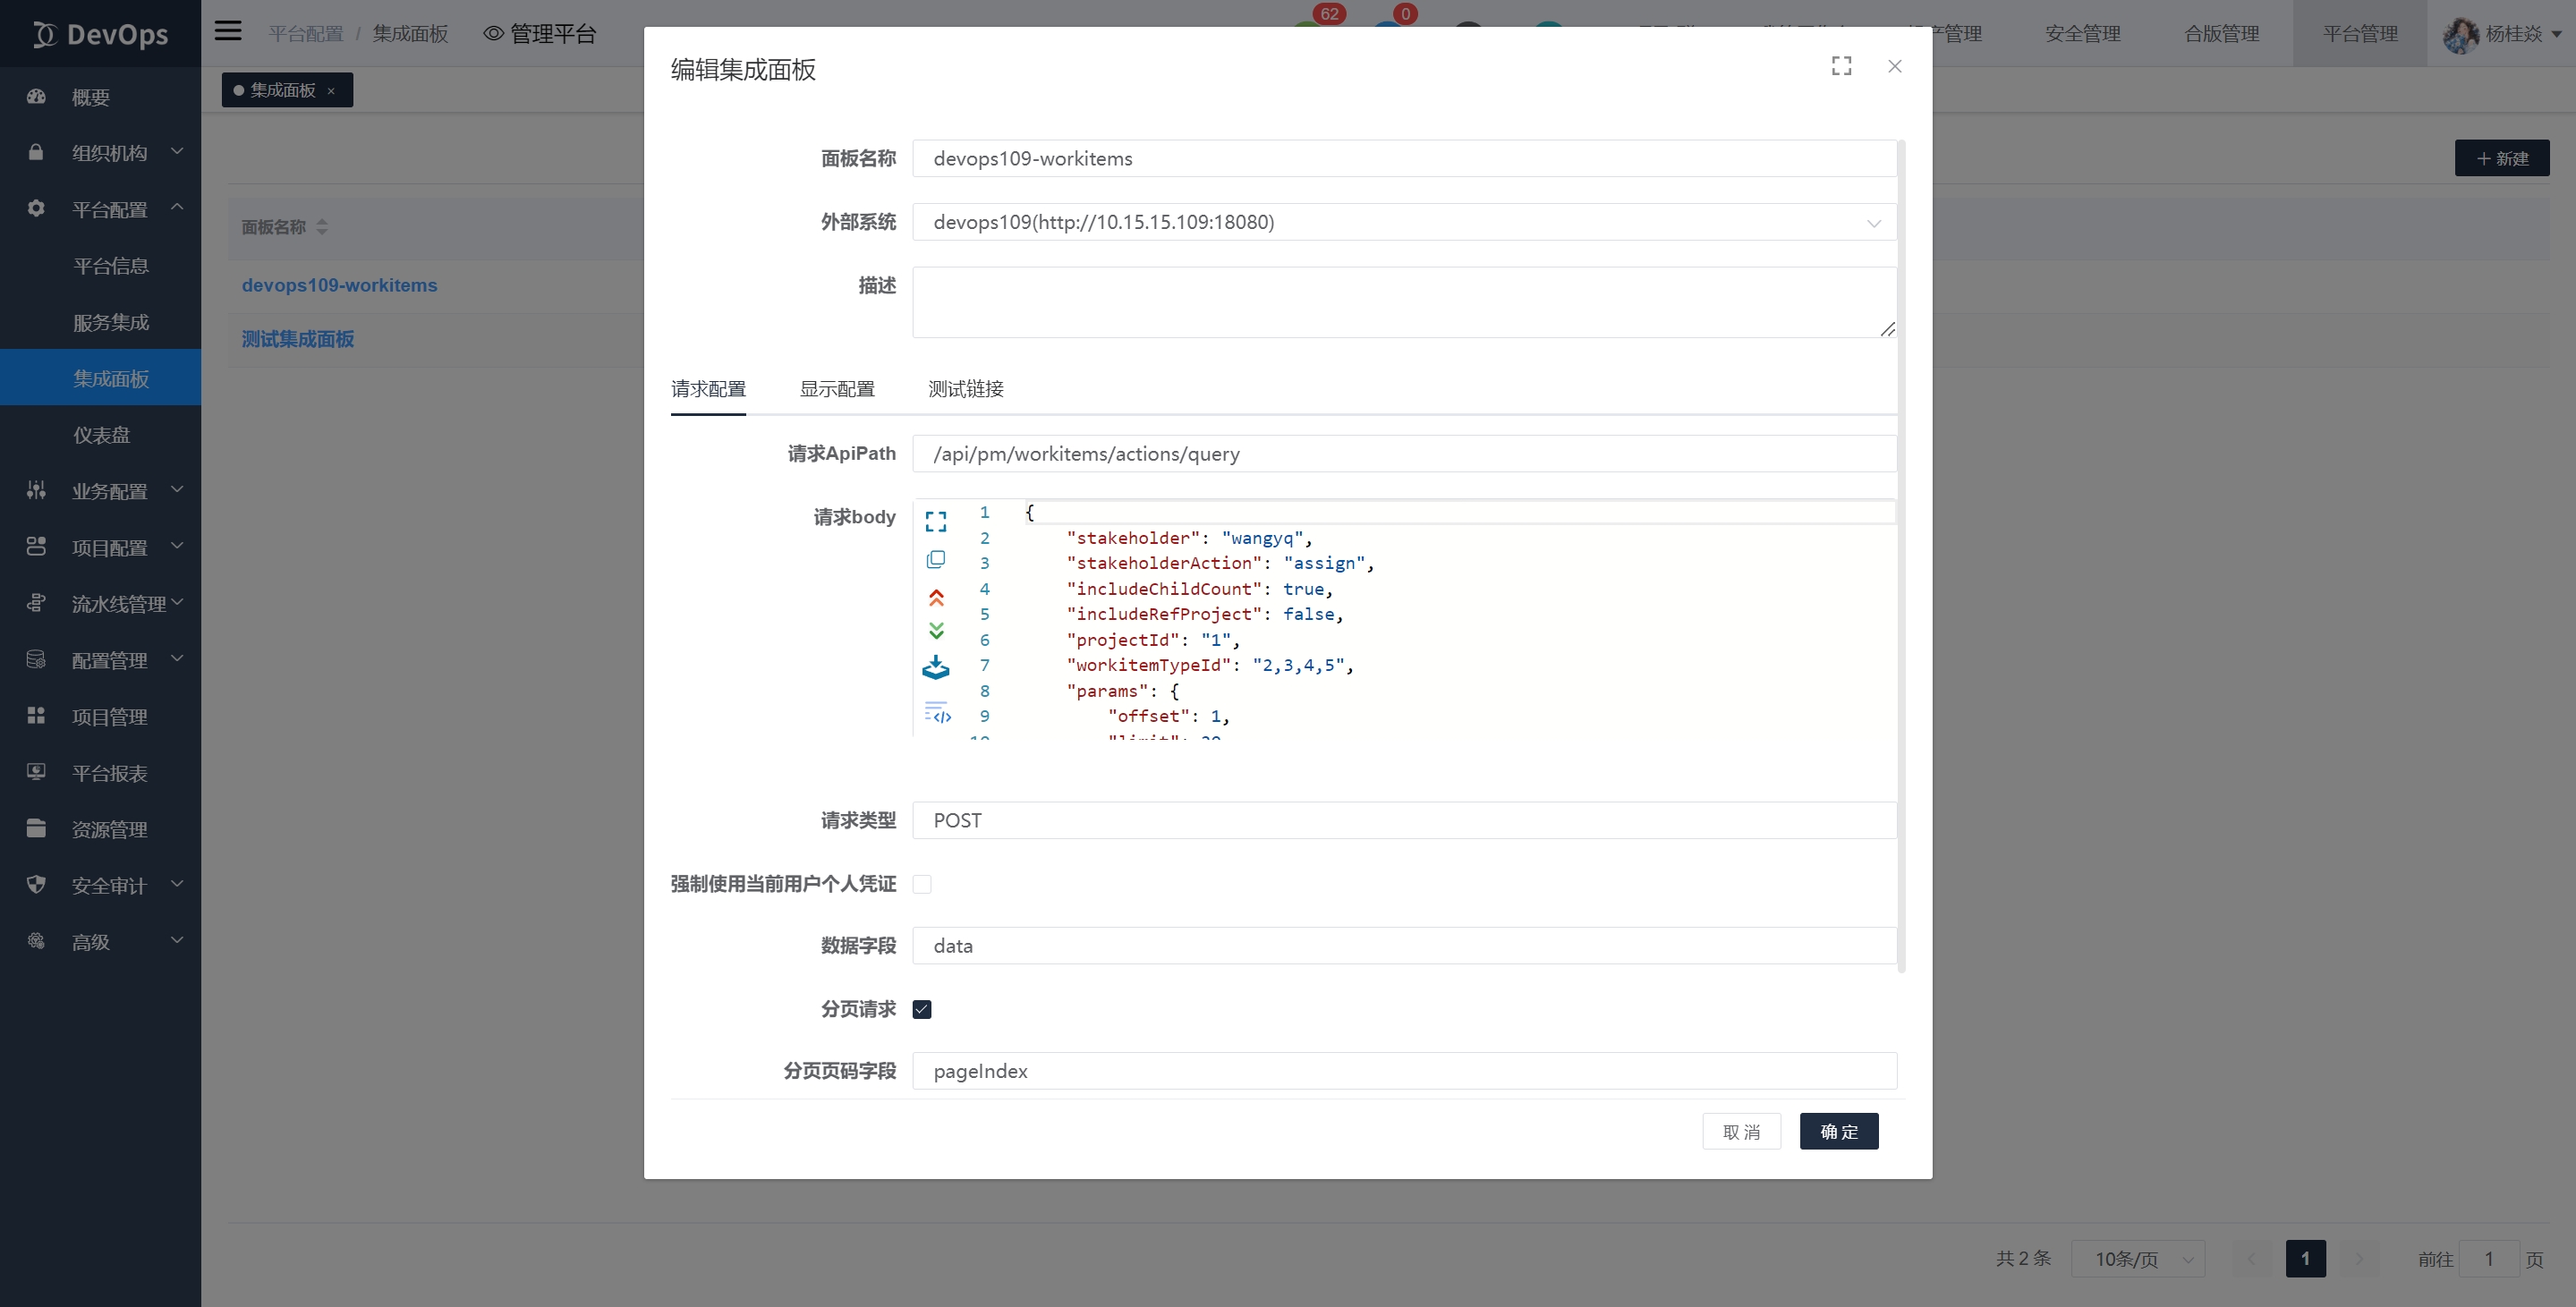This screenshot has height=1307, width=2576.
Task: Open the 10条/页 page size dropdown
Action: 2138,1259
